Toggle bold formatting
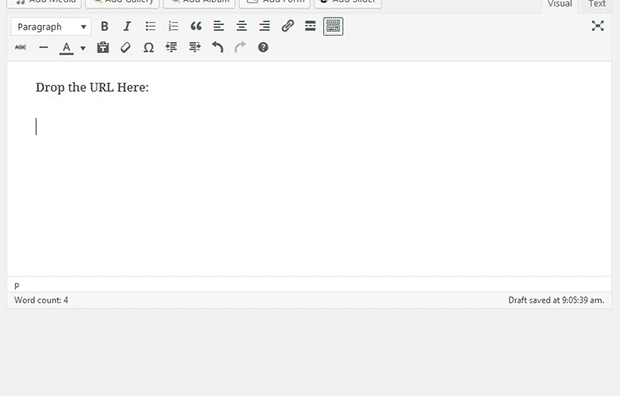The width and height of the screenshot is (620, 396). click(104, 27)
